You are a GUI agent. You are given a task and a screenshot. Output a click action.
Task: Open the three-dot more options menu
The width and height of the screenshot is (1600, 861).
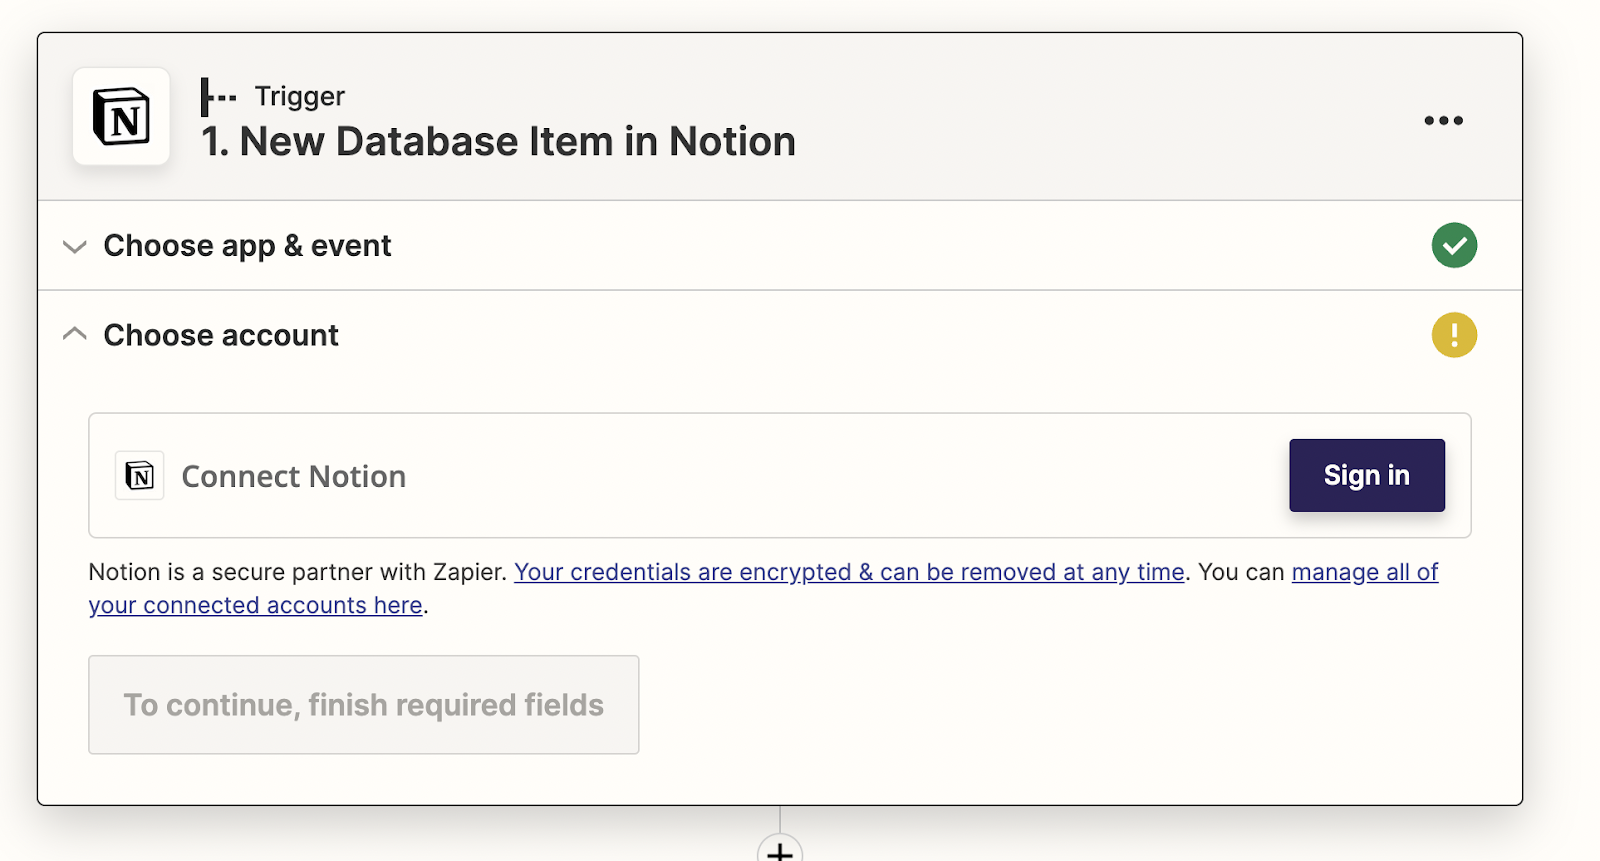[1443, 121]
